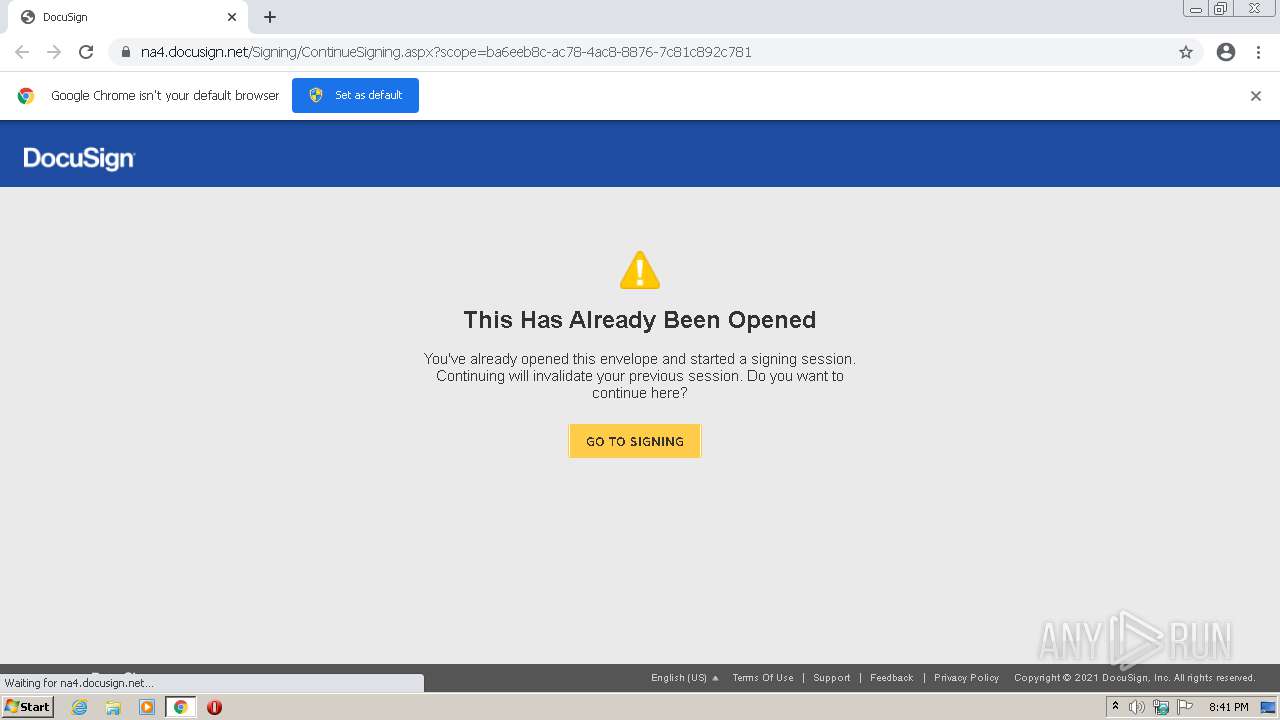
Task: Click the yellow warning triangle icon
Action: point(640,270)
